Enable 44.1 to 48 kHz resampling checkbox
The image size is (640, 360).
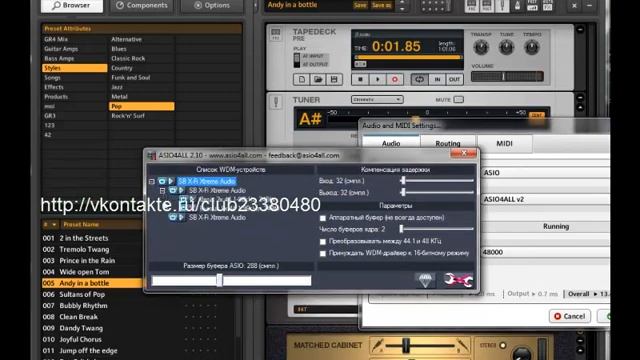(x=323, y=242)
